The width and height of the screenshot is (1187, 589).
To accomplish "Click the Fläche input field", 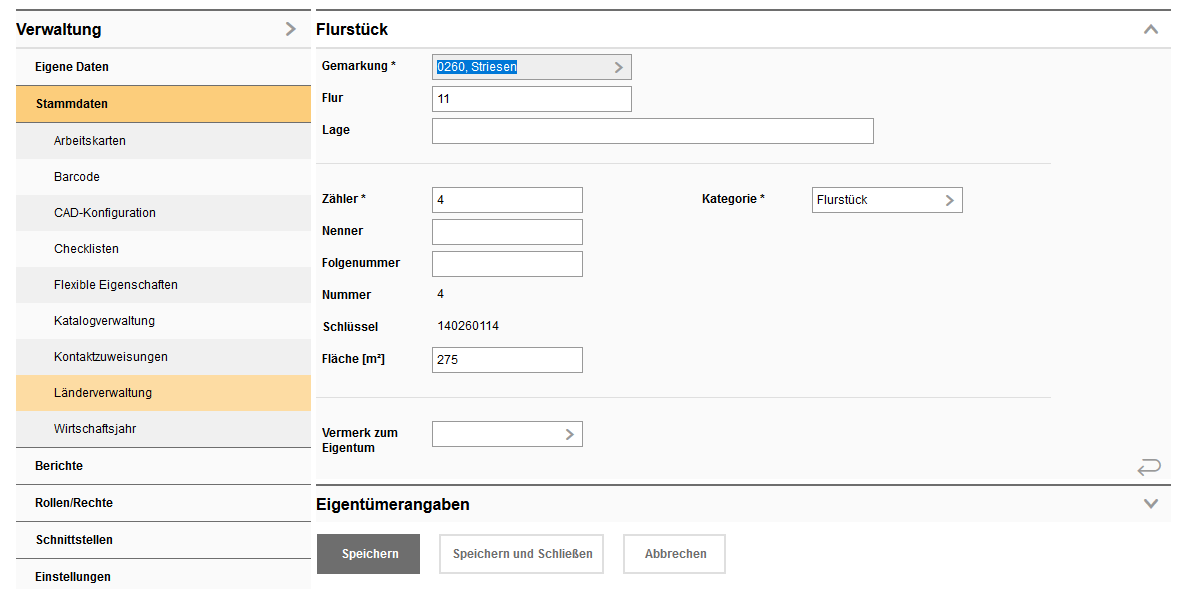I will [506, 359].
